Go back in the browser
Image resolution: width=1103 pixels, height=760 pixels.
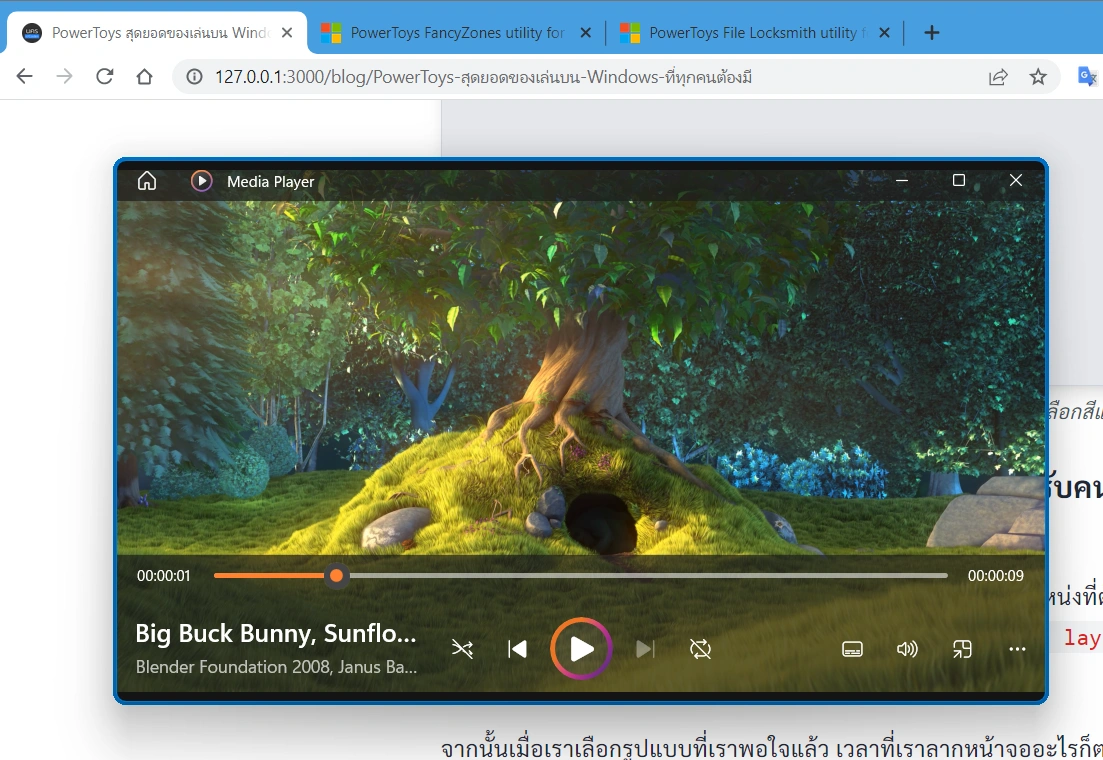pyautogui.click(x=25, y=76)
